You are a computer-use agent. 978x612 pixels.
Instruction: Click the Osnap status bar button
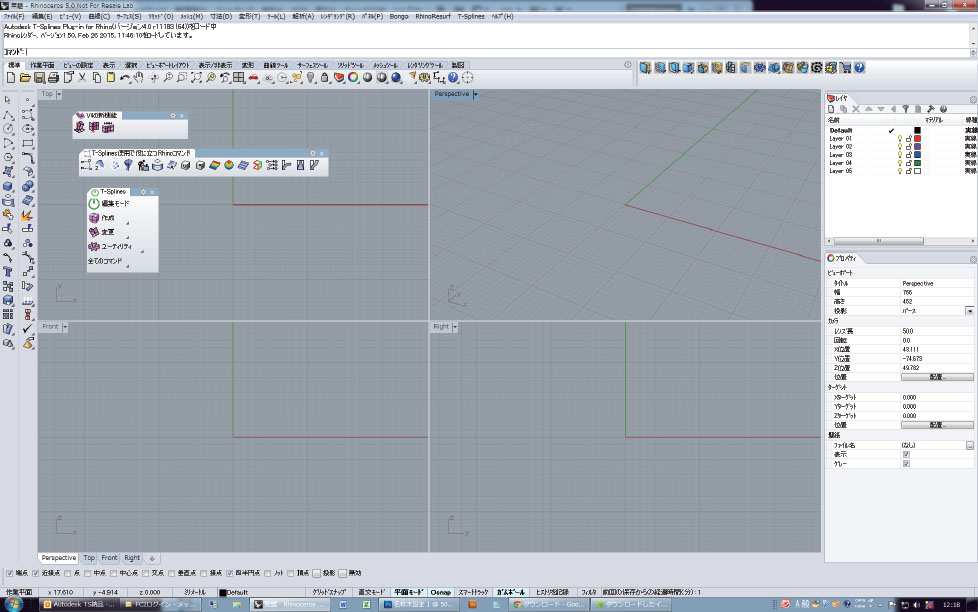coord(440,592)
